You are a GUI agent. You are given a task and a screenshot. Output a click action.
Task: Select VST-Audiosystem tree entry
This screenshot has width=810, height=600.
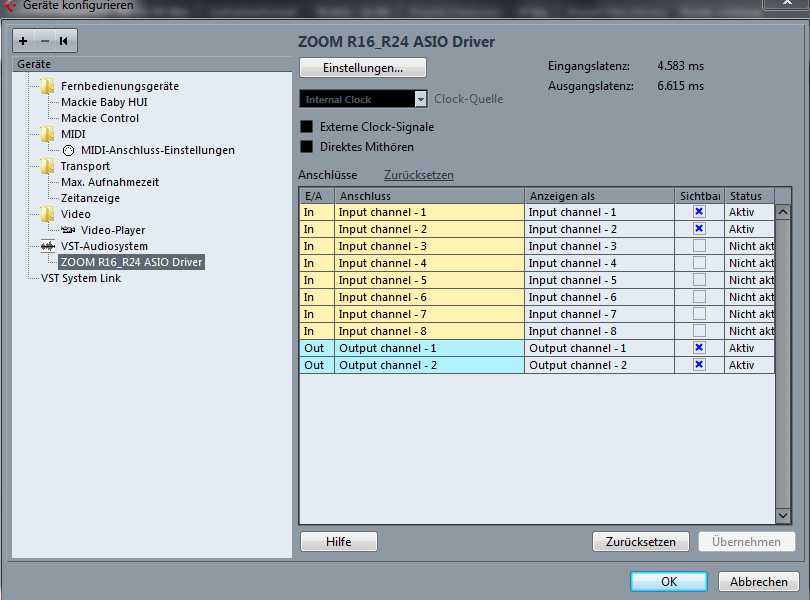104,247
